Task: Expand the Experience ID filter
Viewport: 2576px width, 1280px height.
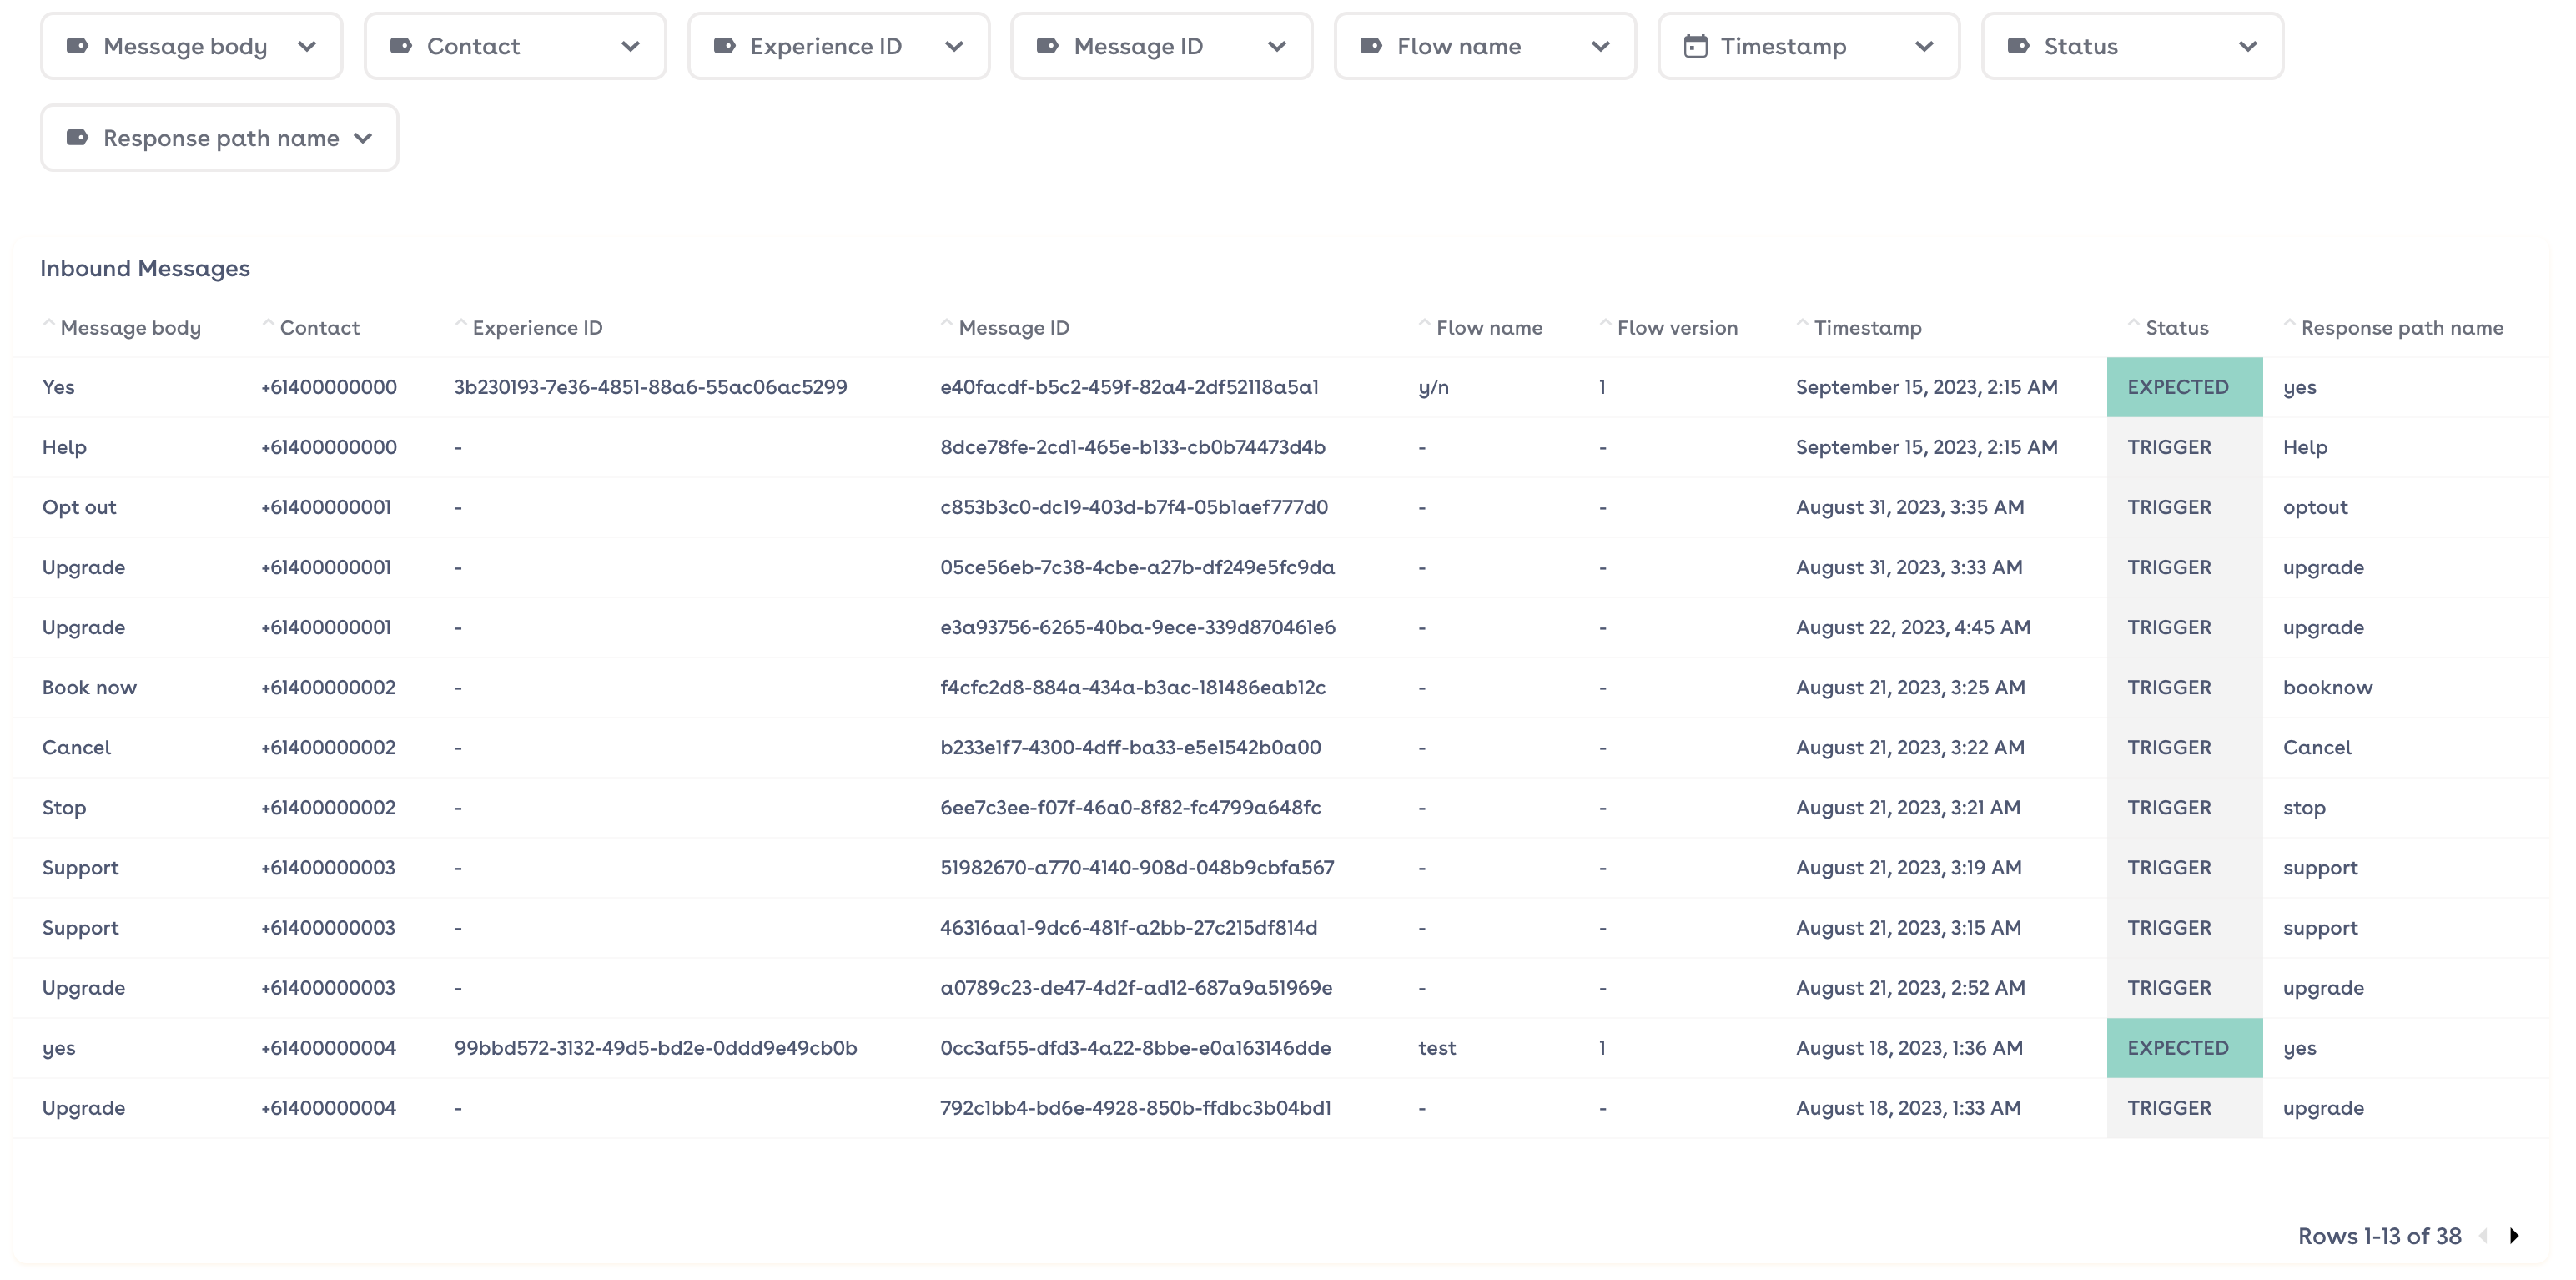Action: 838,46
